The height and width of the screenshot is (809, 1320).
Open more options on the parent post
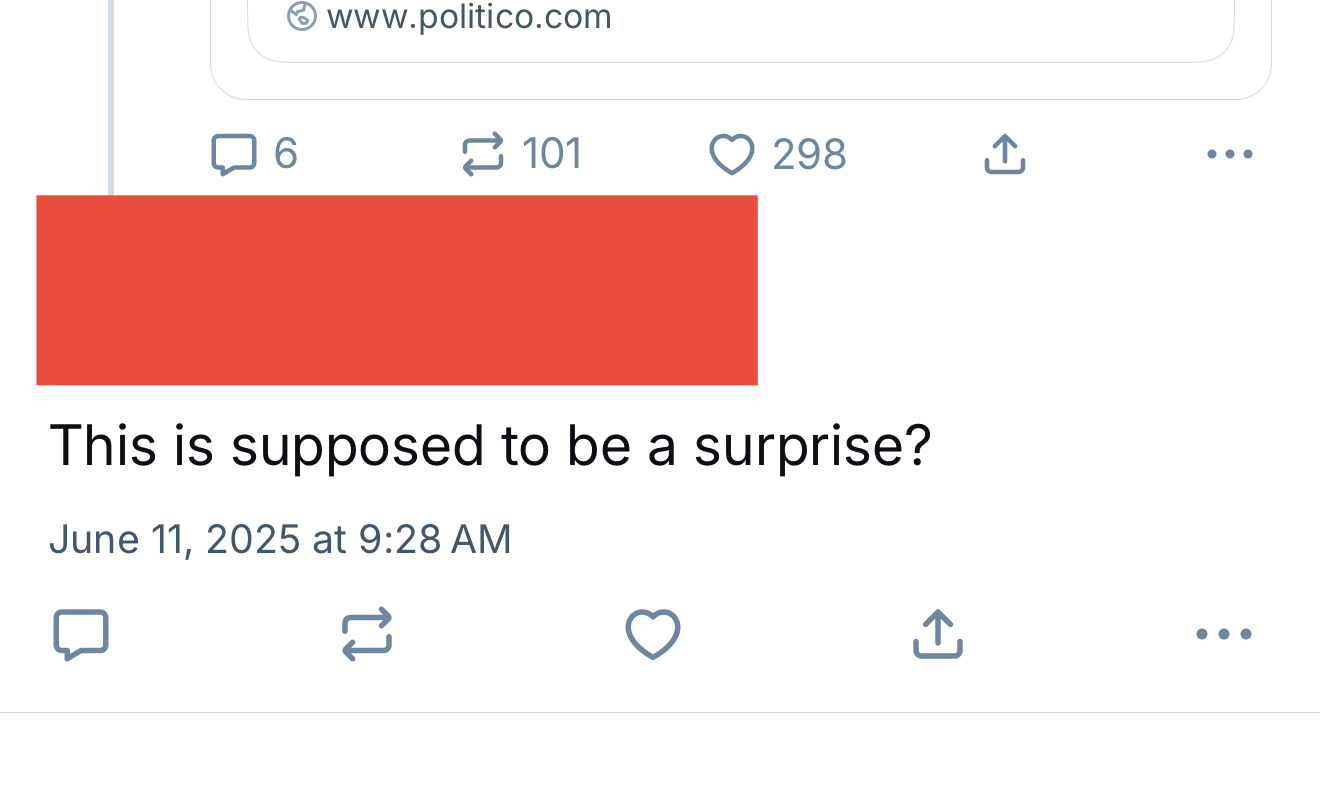1229,155
